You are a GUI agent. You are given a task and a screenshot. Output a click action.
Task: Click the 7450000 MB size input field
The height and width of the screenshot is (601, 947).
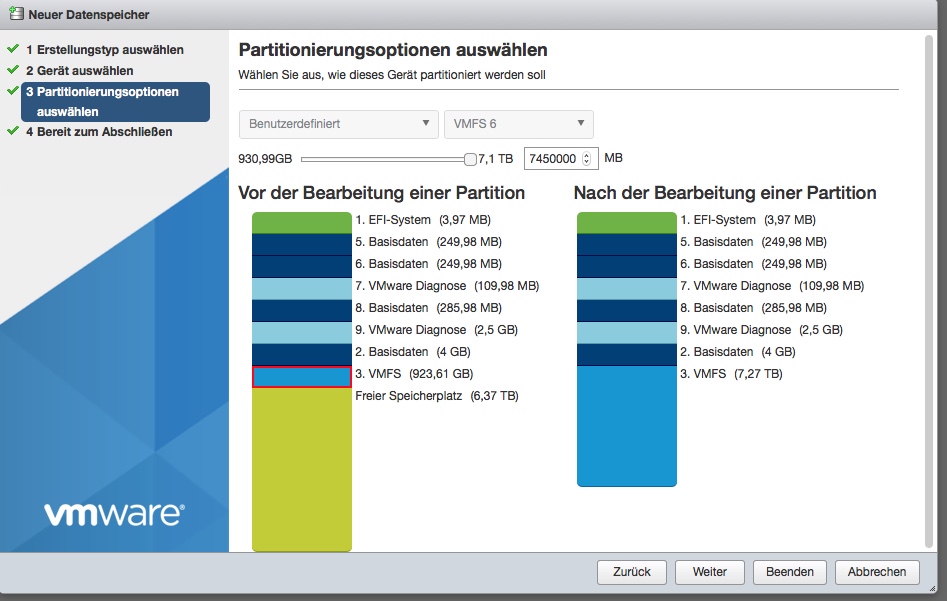pyautogui.click(x=551, y=158)
